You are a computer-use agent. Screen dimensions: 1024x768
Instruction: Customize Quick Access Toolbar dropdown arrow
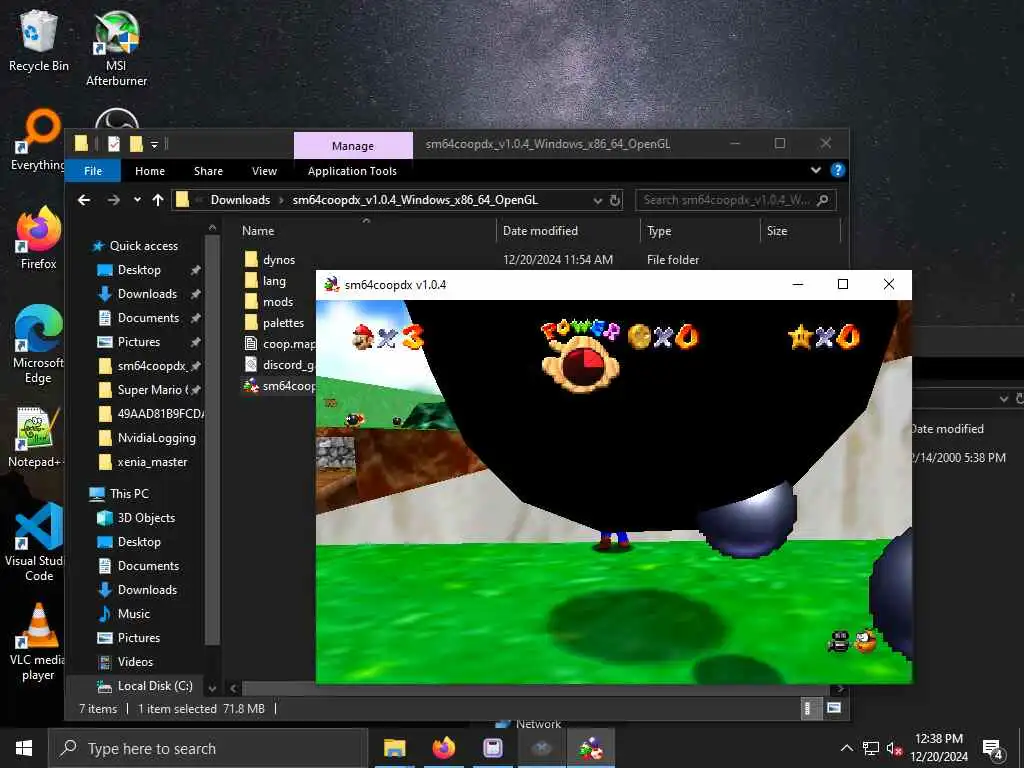(154, 144)
